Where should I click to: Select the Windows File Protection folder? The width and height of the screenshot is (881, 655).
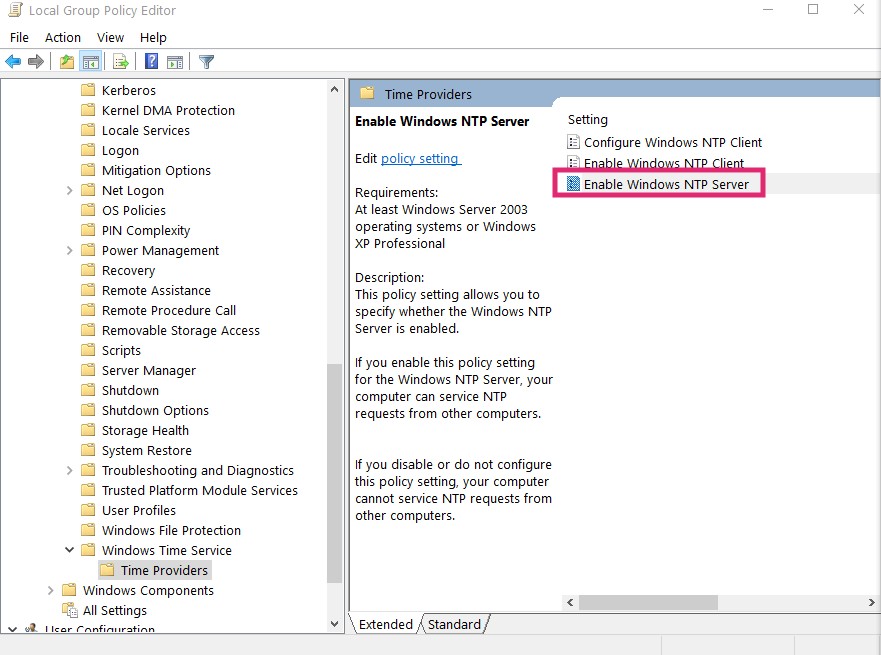coord(171,530)
